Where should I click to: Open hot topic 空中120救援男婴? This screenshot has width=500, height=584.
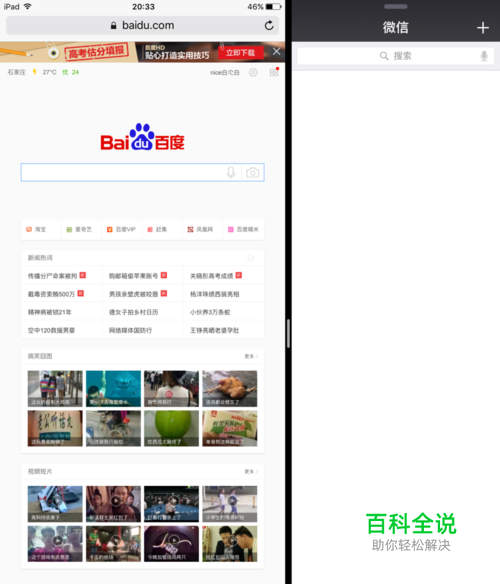click(51, 330)
